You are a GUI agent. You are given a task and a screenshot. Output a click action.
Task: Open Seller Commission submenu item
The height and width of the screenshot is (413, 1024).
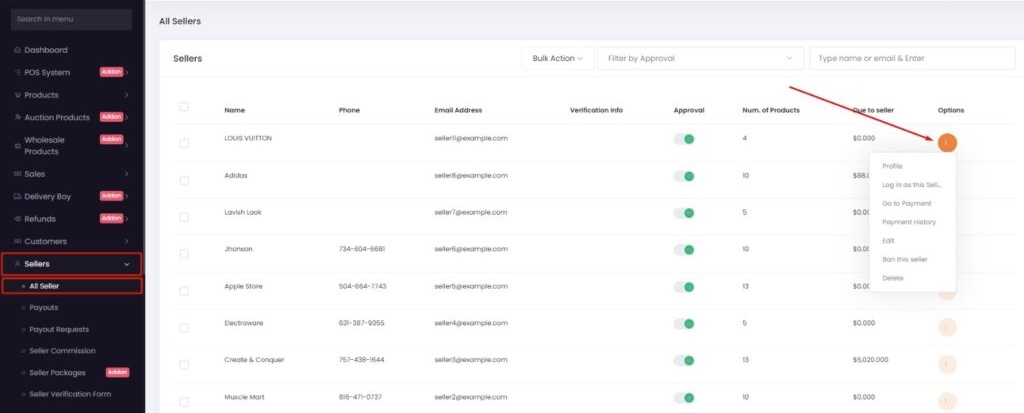[62, 351]
